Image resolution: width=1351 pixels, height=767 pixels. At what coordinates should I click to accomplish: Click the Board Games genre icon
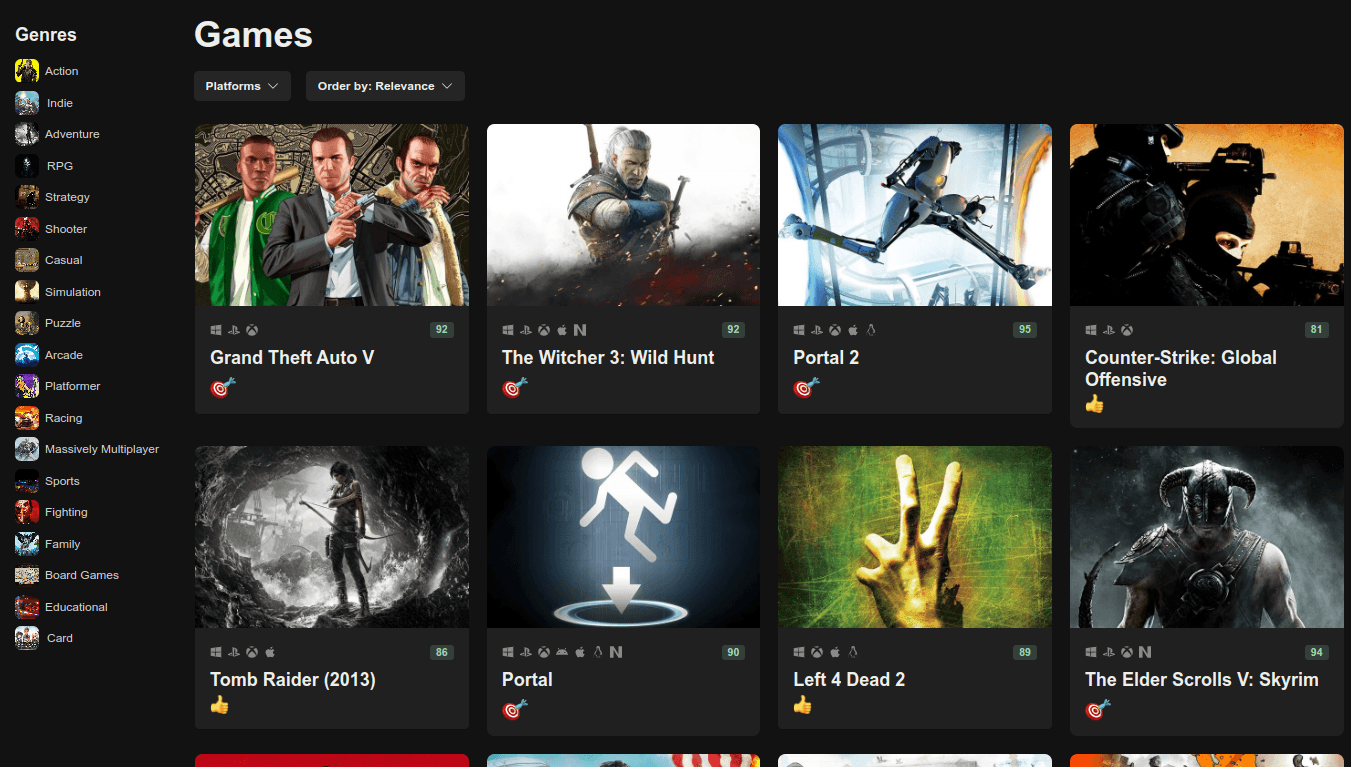27,575
